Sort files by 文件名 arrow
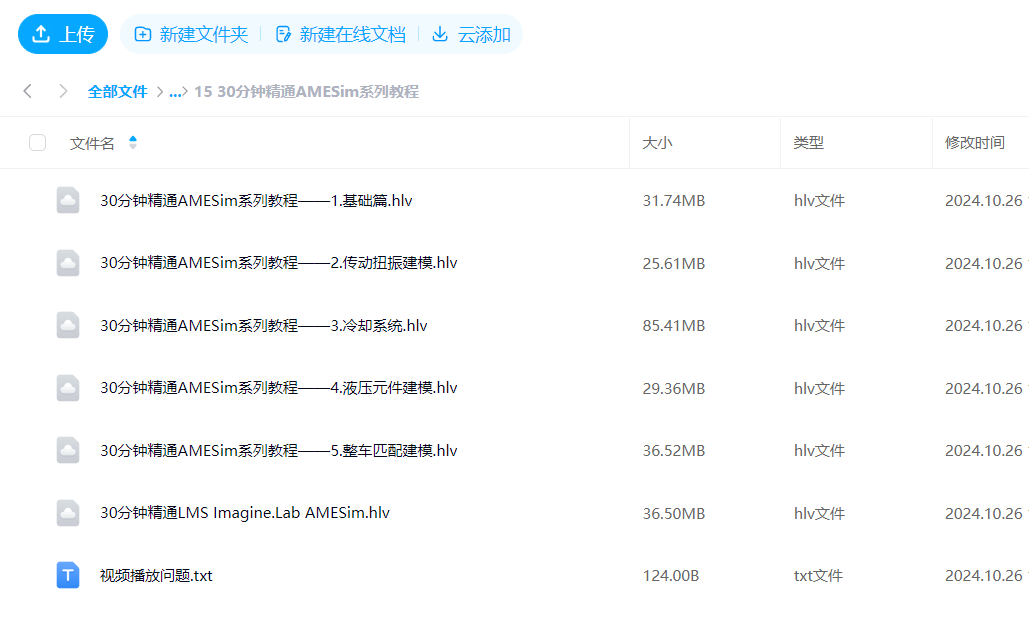The width and height of the screenshot is (1029, 625). pos(133,142)
